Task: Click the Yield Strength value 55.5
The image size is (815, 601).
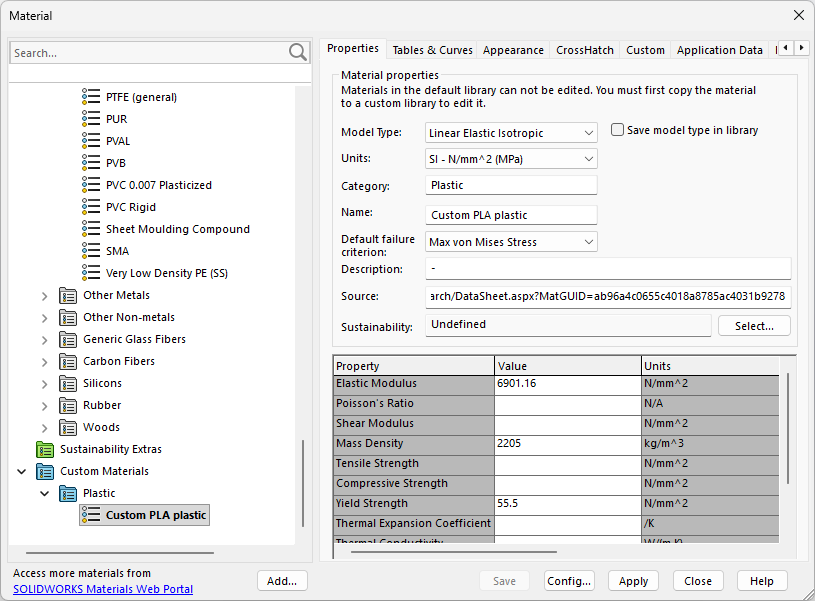Action: pos(568,504)
